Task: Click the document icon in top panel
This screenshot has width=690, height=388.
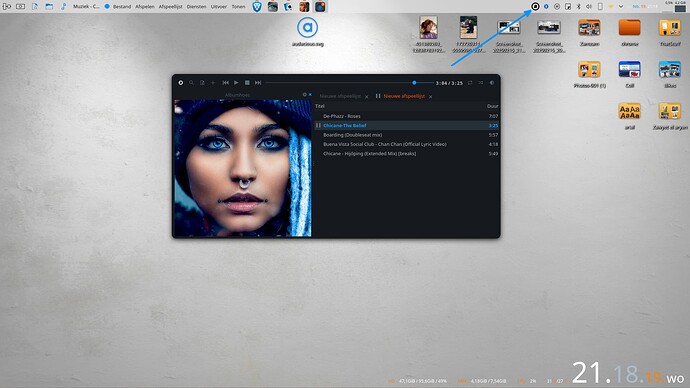Action: 35,7
